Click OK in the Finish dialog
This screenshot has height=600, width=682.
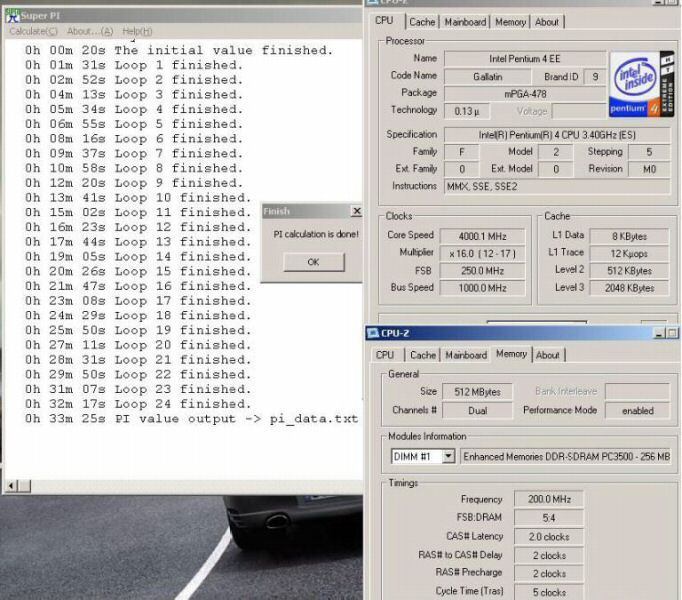click(x=314, y=262)
